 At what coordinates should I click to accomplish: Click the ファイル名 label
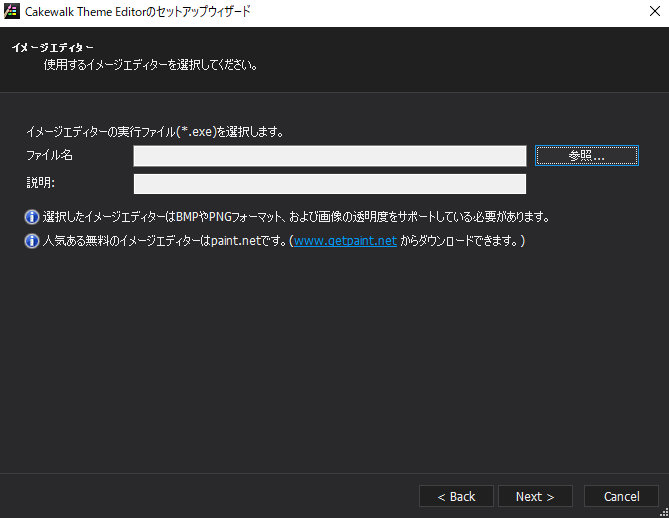[x=49, y=155]
